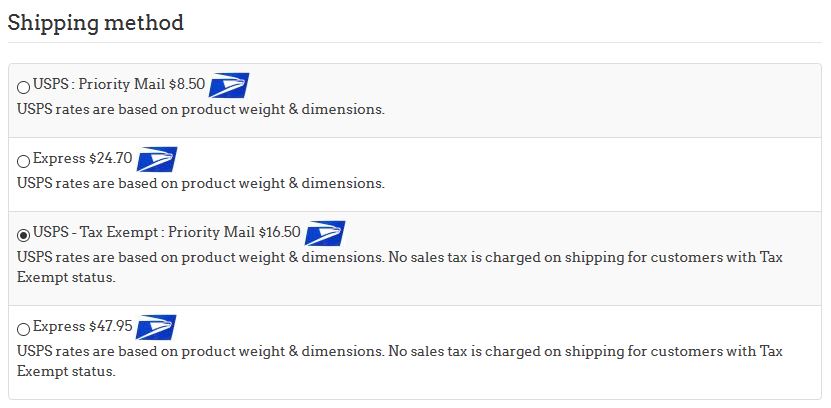Screen dimensions: 831x408
Task: Click description text under Express $24.70
Action: point(200,183)
